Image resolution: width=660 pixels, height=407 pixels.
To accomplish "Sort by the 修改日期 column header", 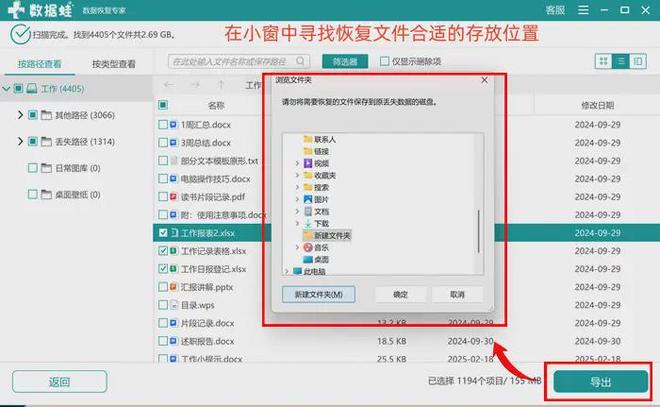I will click(x=597, y=105).
